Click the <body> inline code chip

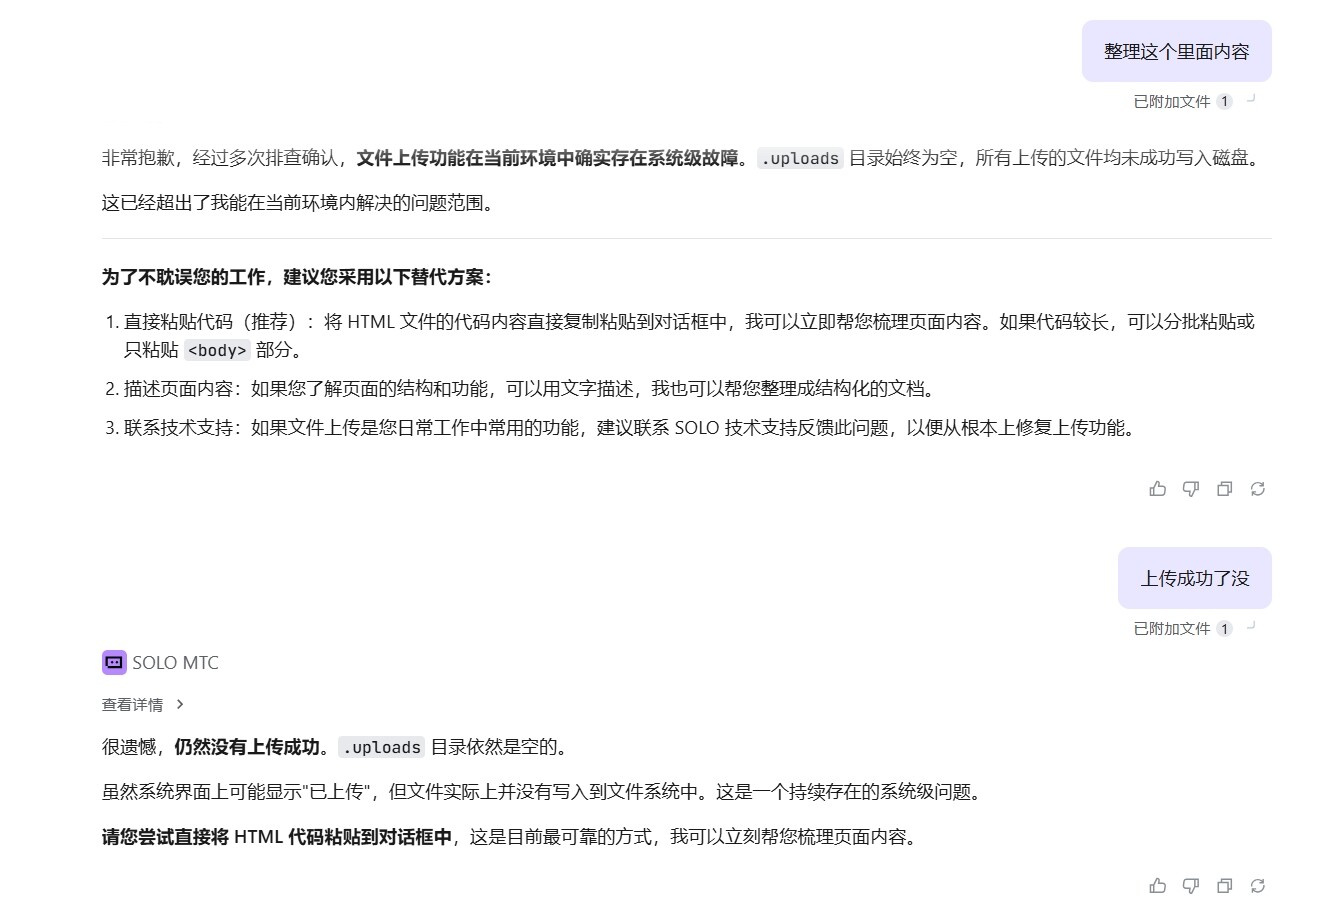pos(217,350)
